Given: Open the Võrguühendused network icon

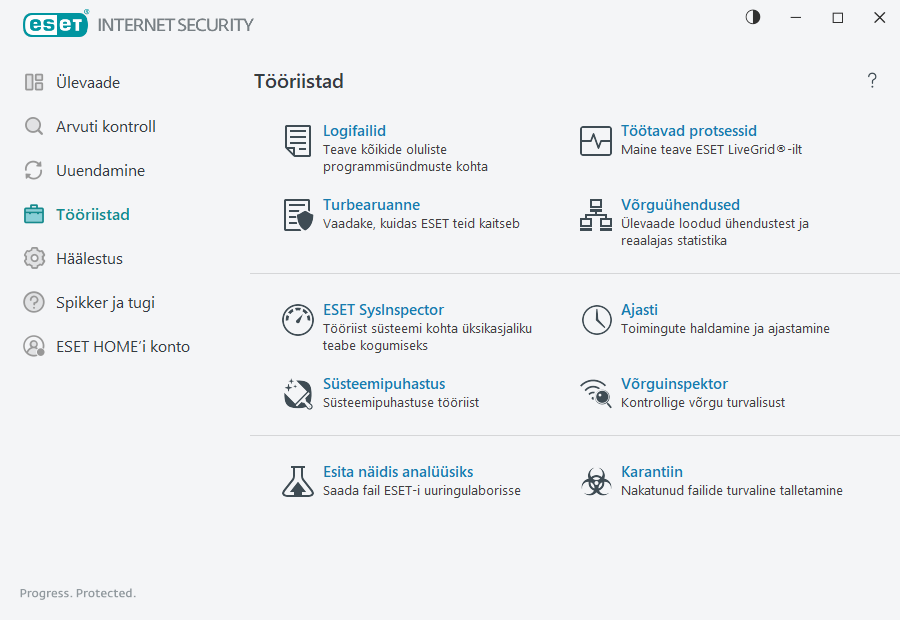Looking at the screenshot, I should click(596, 215).
